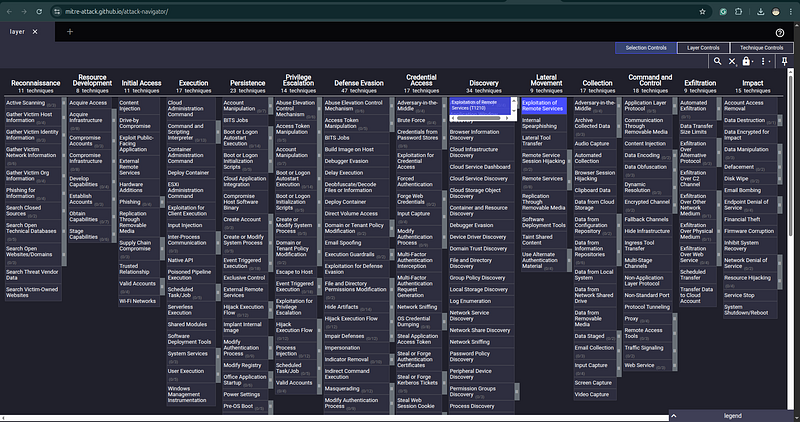Select the Network Sniffing technique under Discovery
The height and width of the screenshot is (422, 800).
point(481,342)
